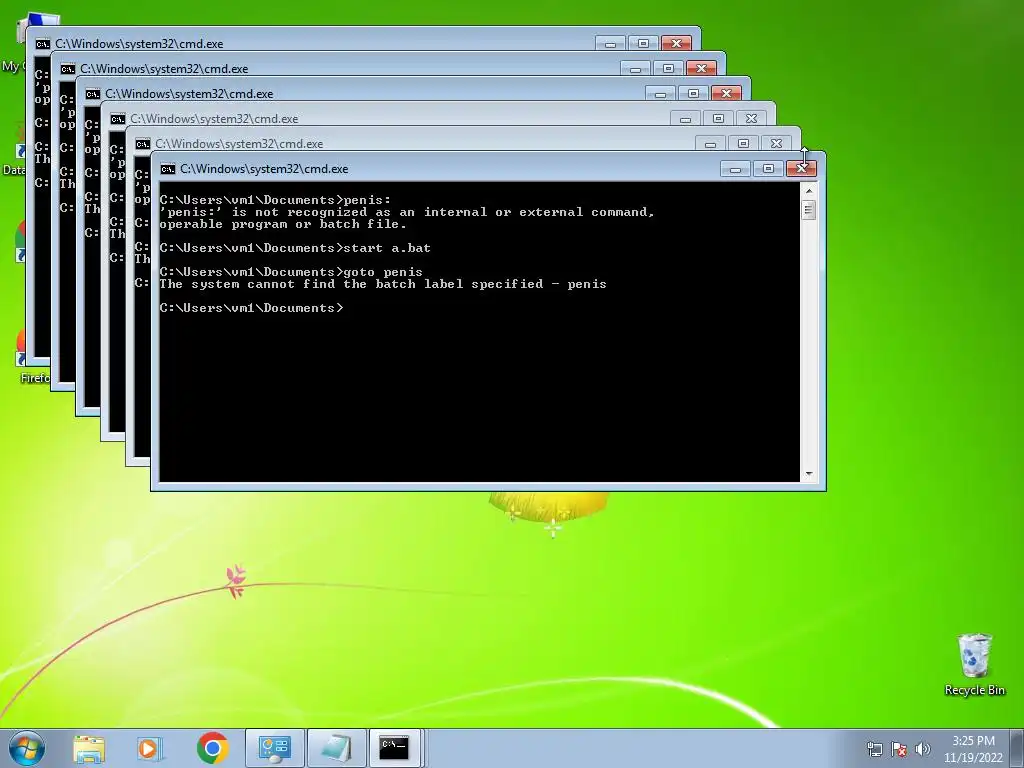
Task: Launch Windows Media Player from the taskbar
Action: [150, 748]
